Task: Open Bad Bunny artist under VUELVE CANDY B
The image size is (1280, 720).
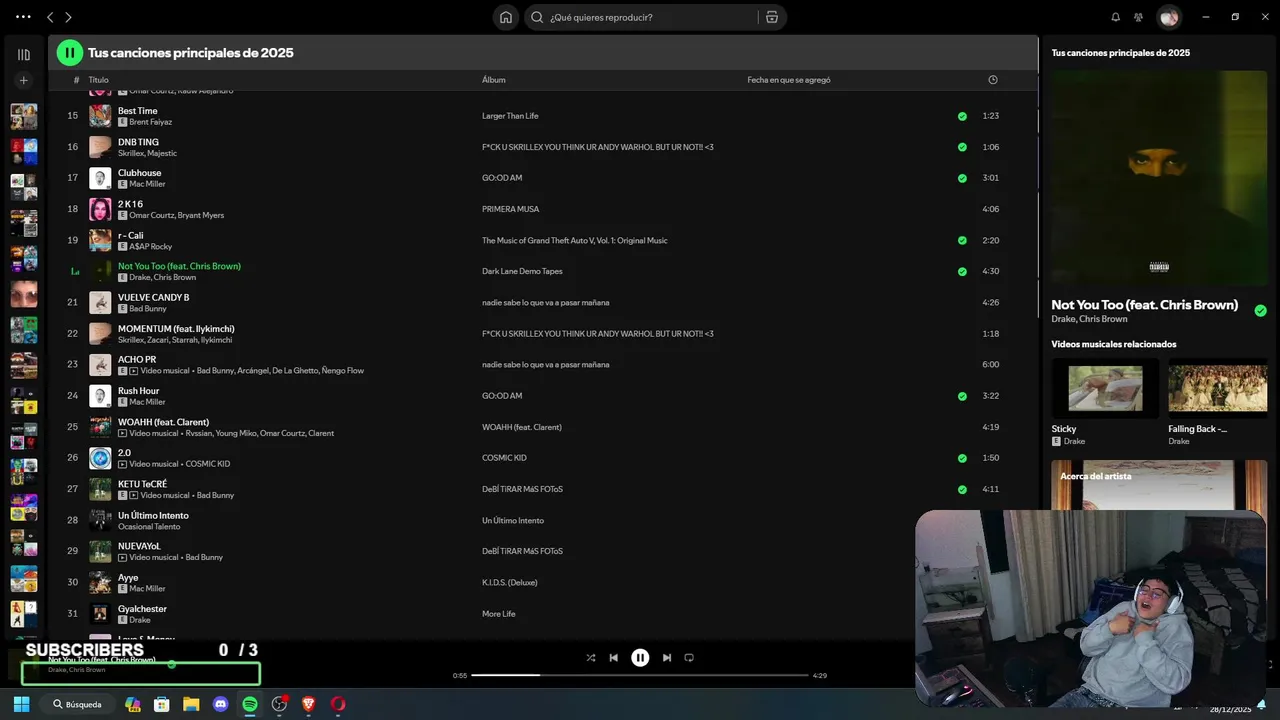Action: (148, 309)
